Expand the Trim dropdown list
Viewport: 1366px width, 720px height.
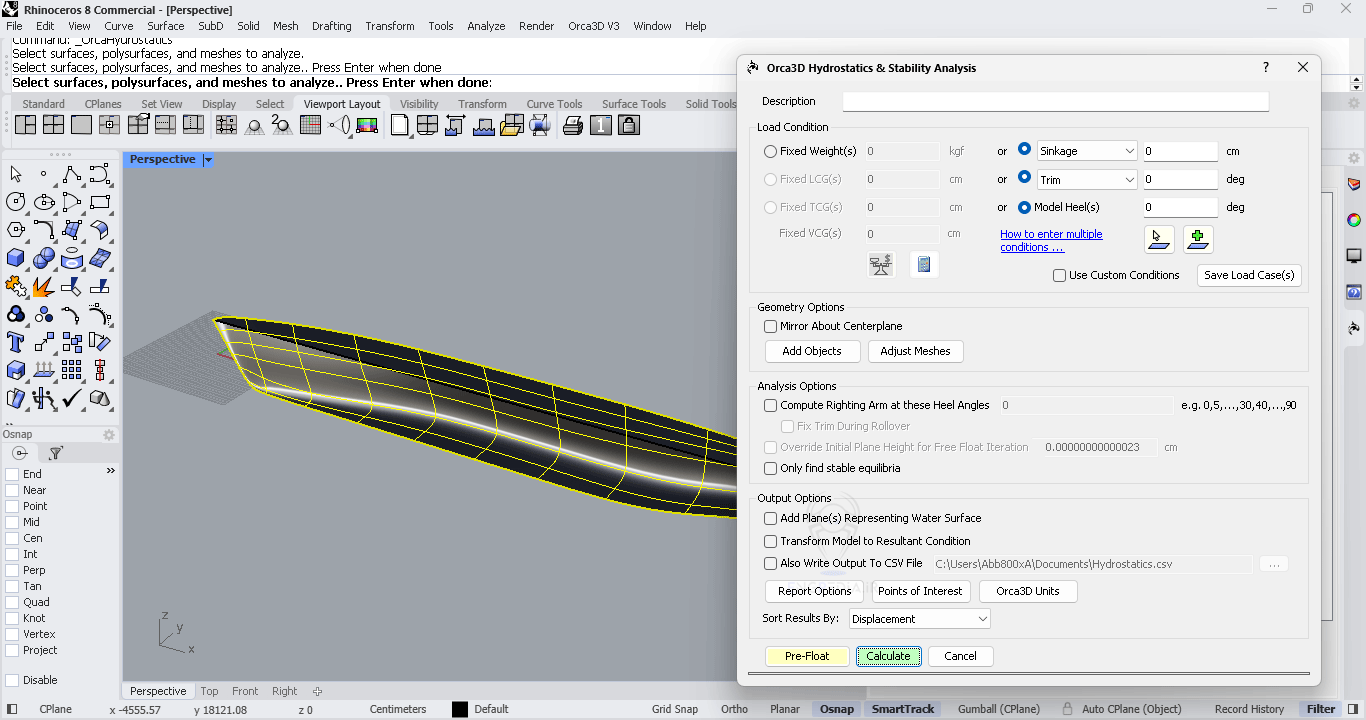[1087, 180]
